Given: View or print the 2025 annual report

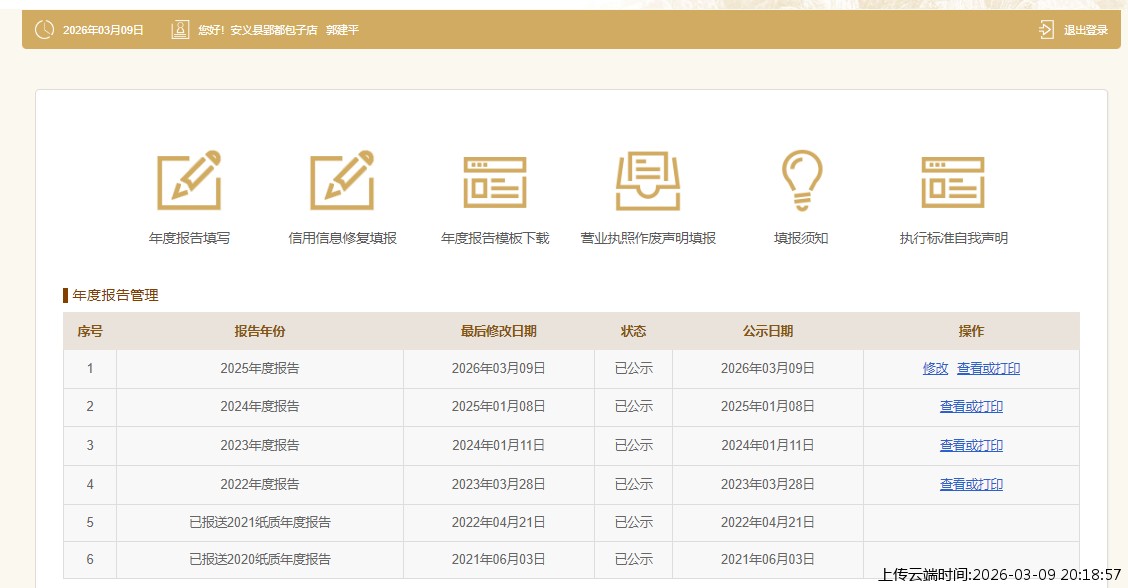Looking at the screenshot, I should (988, 368).
